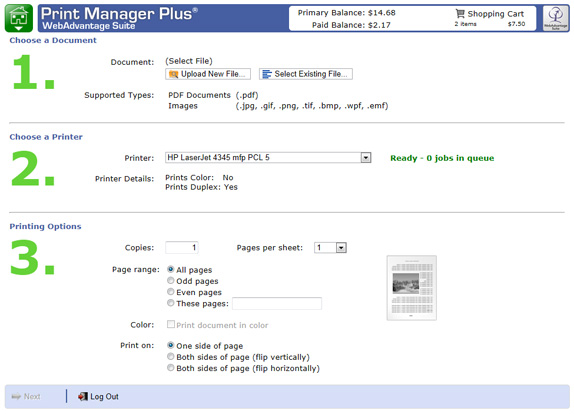Select Both sides flip vertically option
The height and width of the screenshot is (414, 574).
(x=171, y=356)
